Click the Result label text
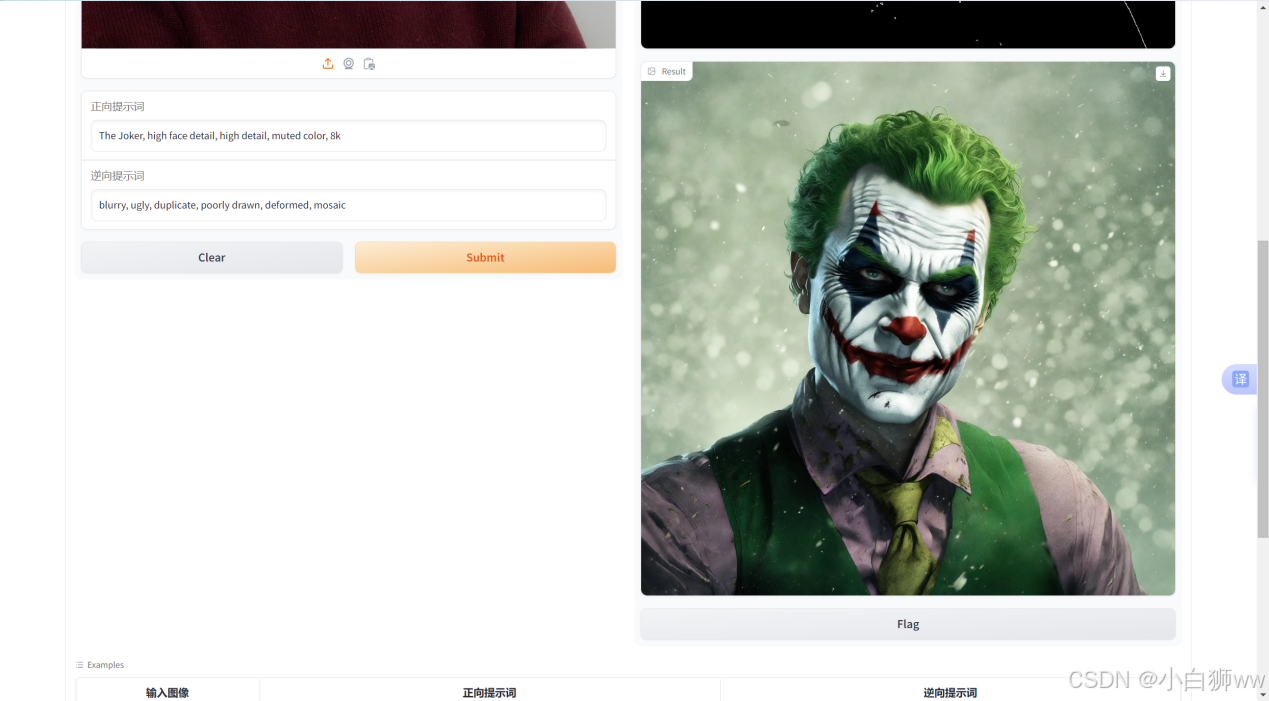Image resolution: width=1269 pixels, height=701 pixels. pyautogui.click(x=674, y=72)
